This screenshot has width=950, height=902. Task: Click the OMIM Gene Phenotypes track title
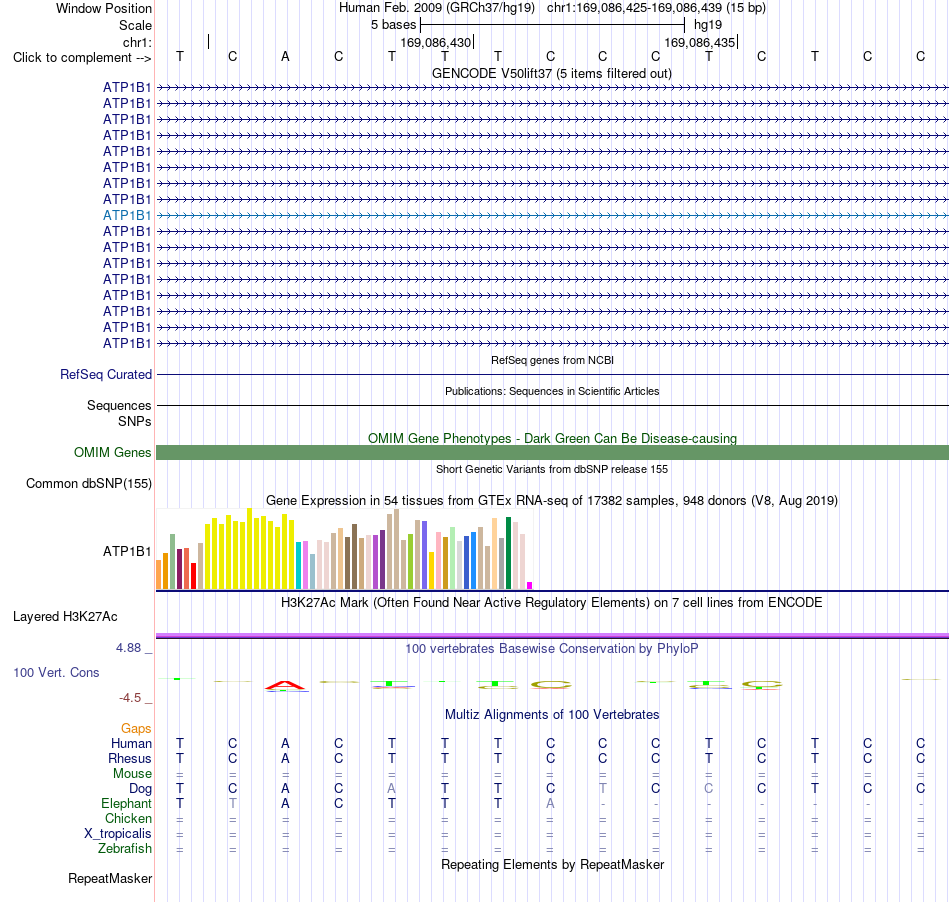(553, 439)
